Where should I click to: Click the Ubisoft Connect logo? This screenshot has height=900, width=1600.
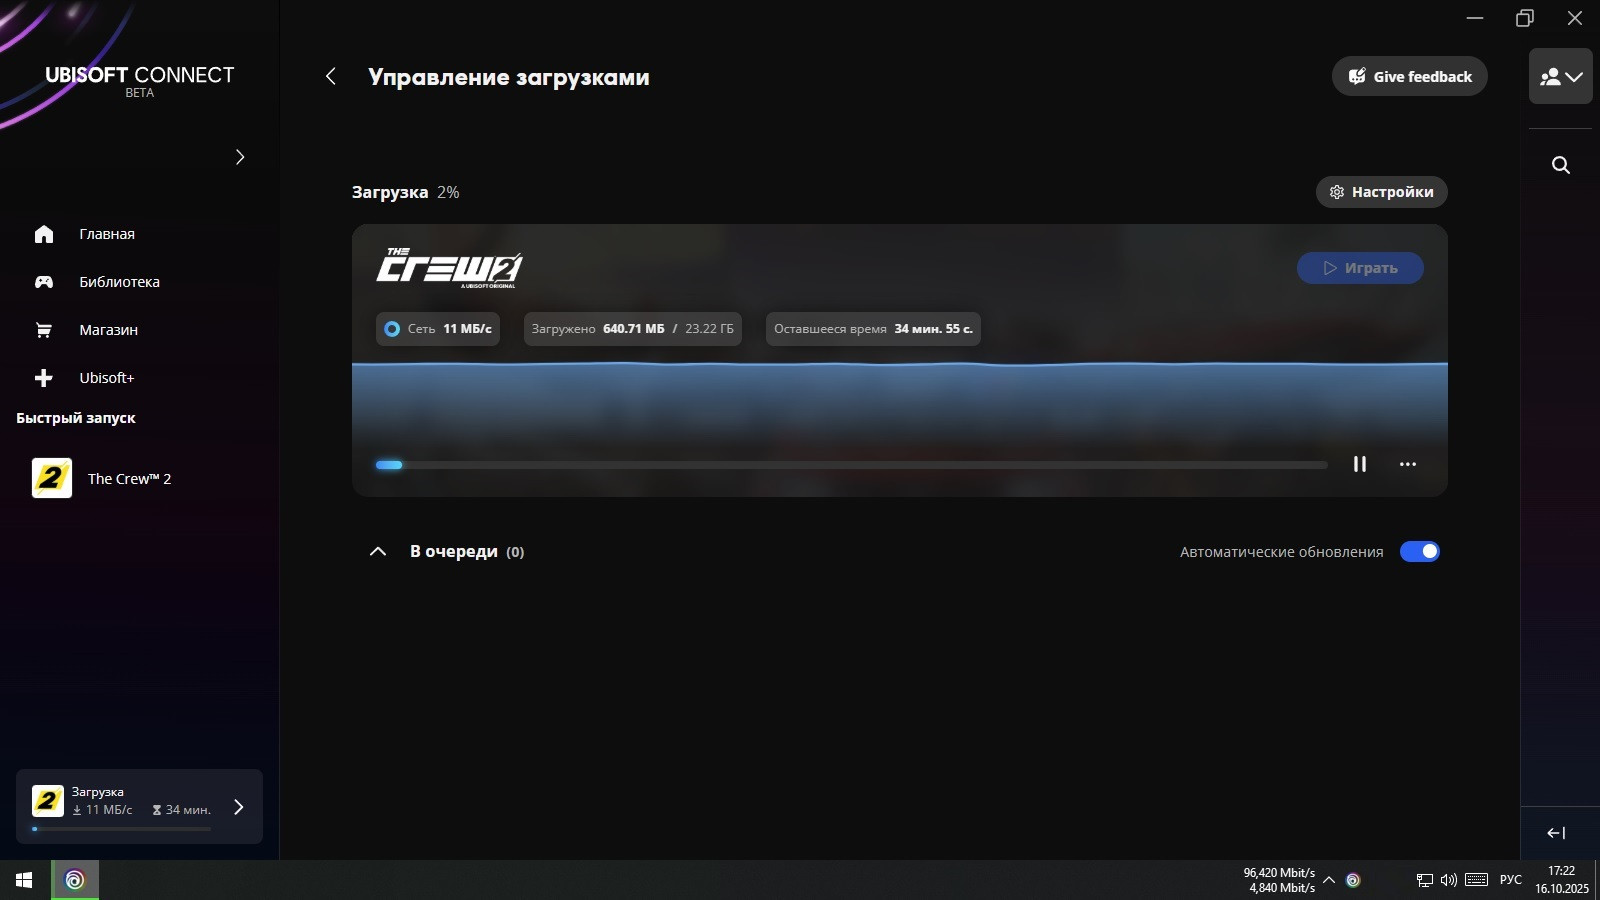[x=140, y=80]
